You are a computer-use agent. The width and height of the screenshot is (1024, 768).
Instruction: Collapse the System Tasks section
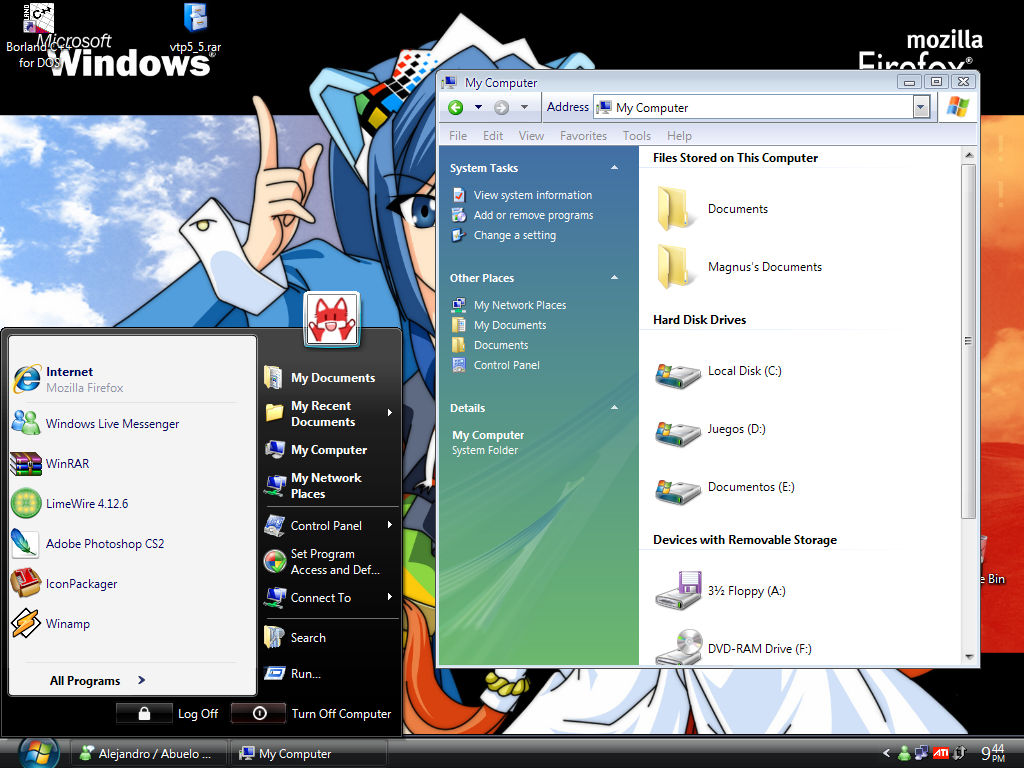pos(614,167)
